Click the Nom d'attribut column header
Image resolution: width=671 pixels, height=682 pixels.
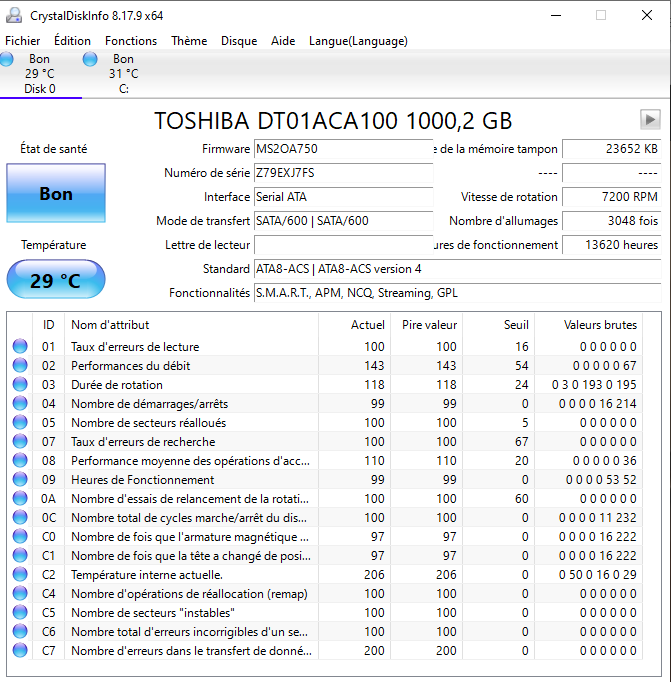[x=191, y=324]
